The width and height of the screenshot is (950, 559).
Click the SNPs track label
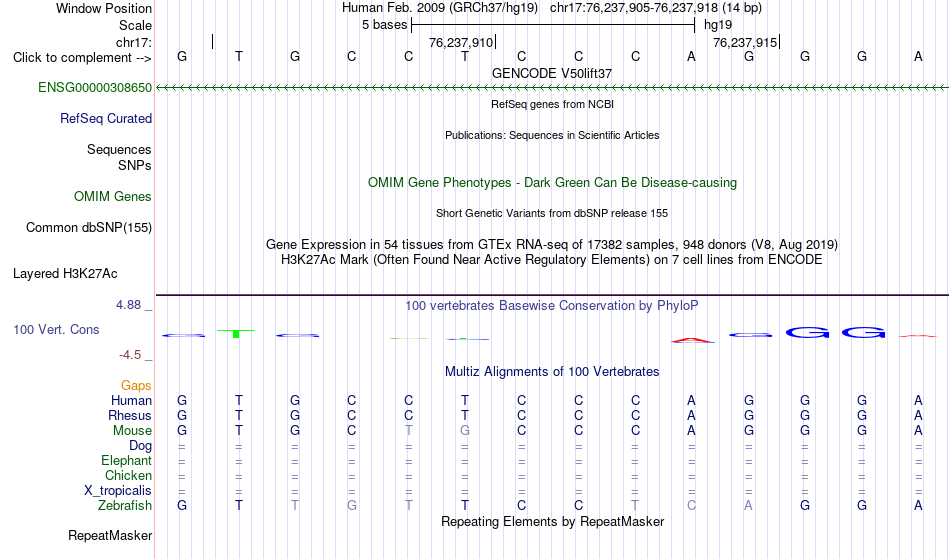(135, 165)
